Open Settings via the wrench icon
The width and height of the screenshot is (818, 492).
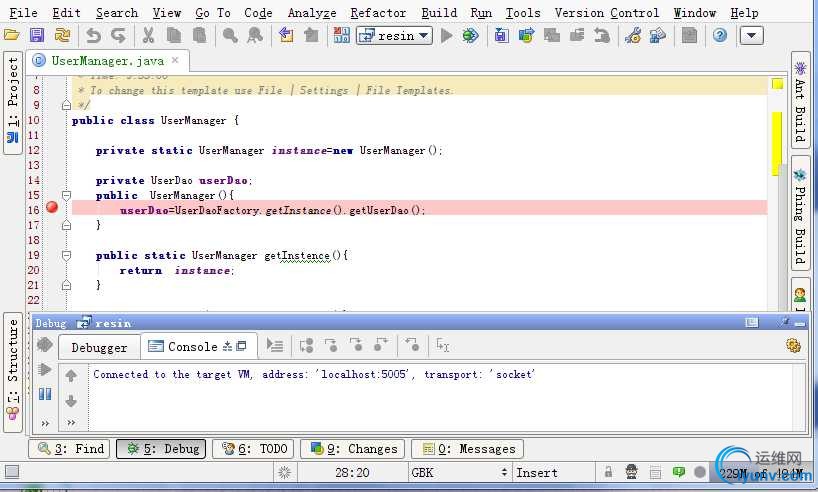pyautogui.click(x=633, y=35)
